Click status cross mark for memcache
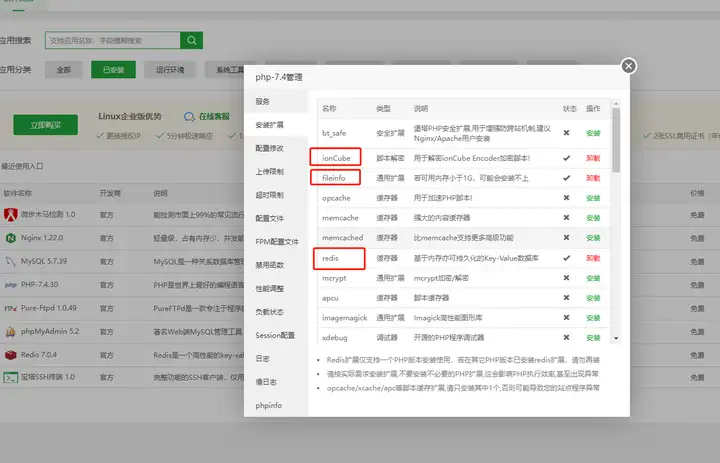Screen dimensions: 720x463 [567, 218]
